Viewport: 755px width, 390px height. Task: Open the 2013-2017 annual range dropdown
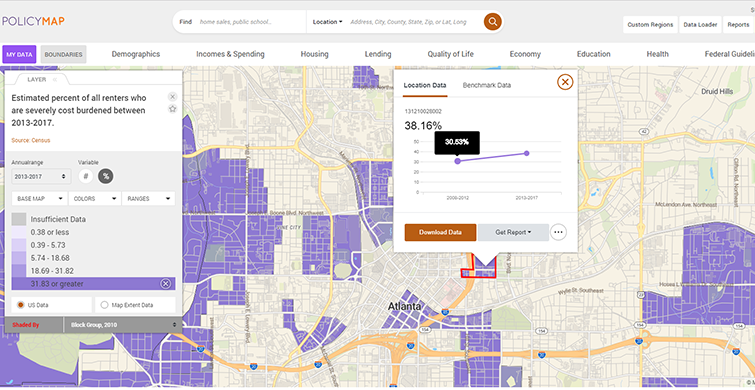pos(41,177)
